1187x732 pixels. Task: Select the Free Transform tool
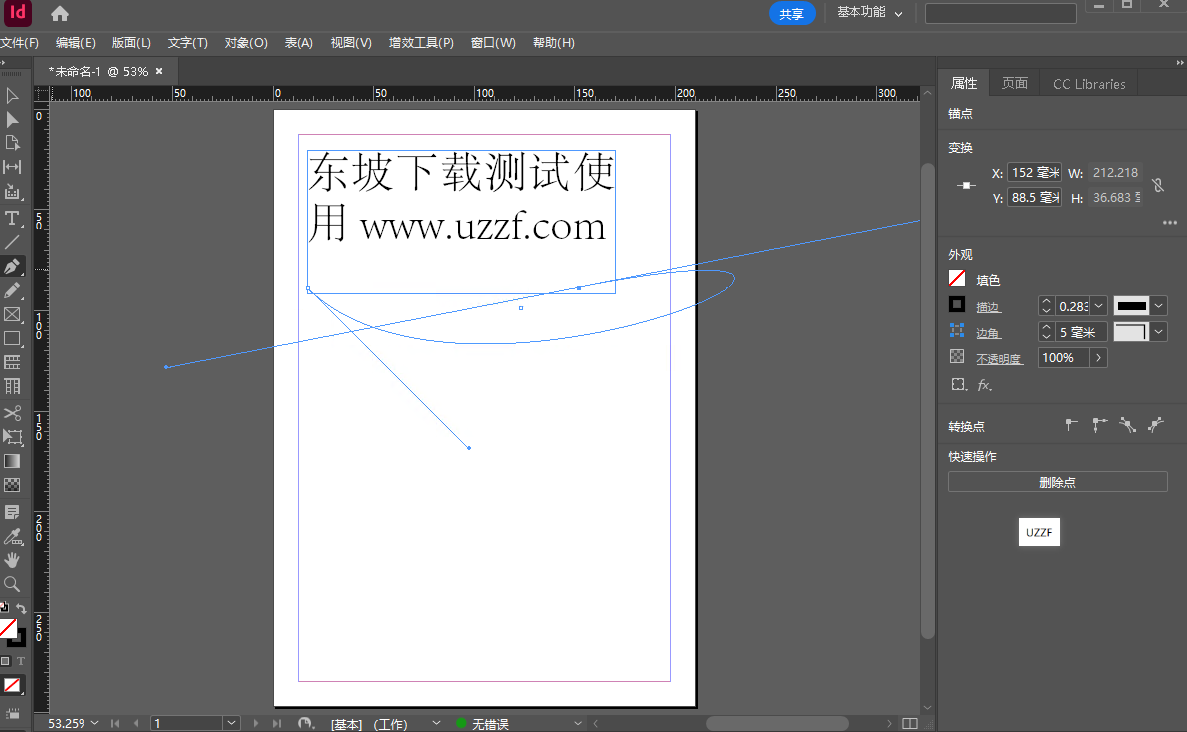[12, 437]
